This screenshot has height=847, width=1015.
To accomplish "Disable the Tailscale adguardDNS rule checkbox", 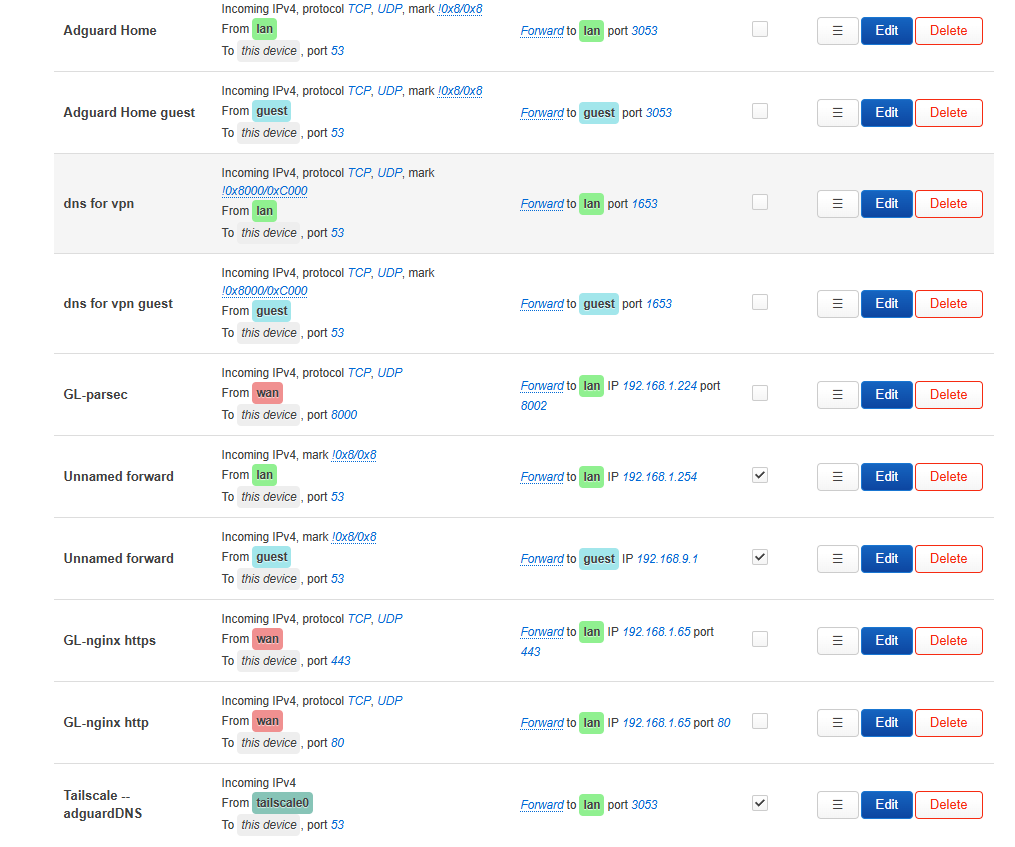I will coord(760,803).
